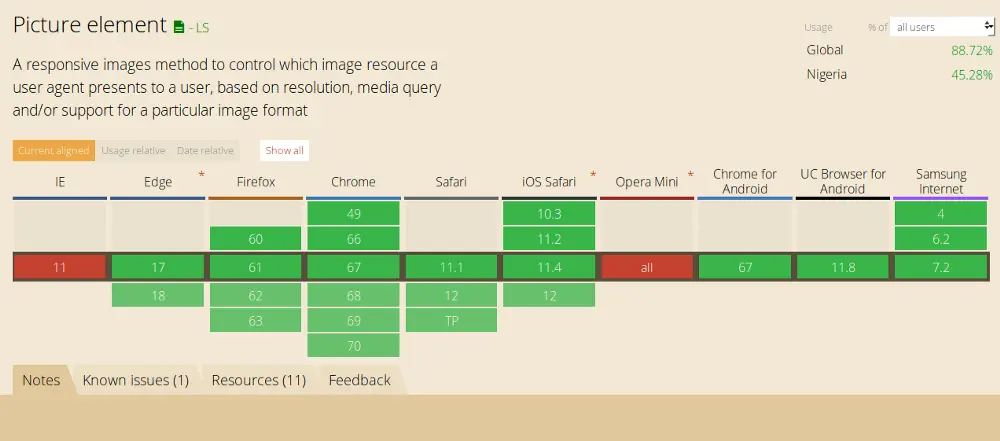The width and height of the screenshot is (1000, 441).
Task: Click the Show all button
Action: (x=285, y=151)
